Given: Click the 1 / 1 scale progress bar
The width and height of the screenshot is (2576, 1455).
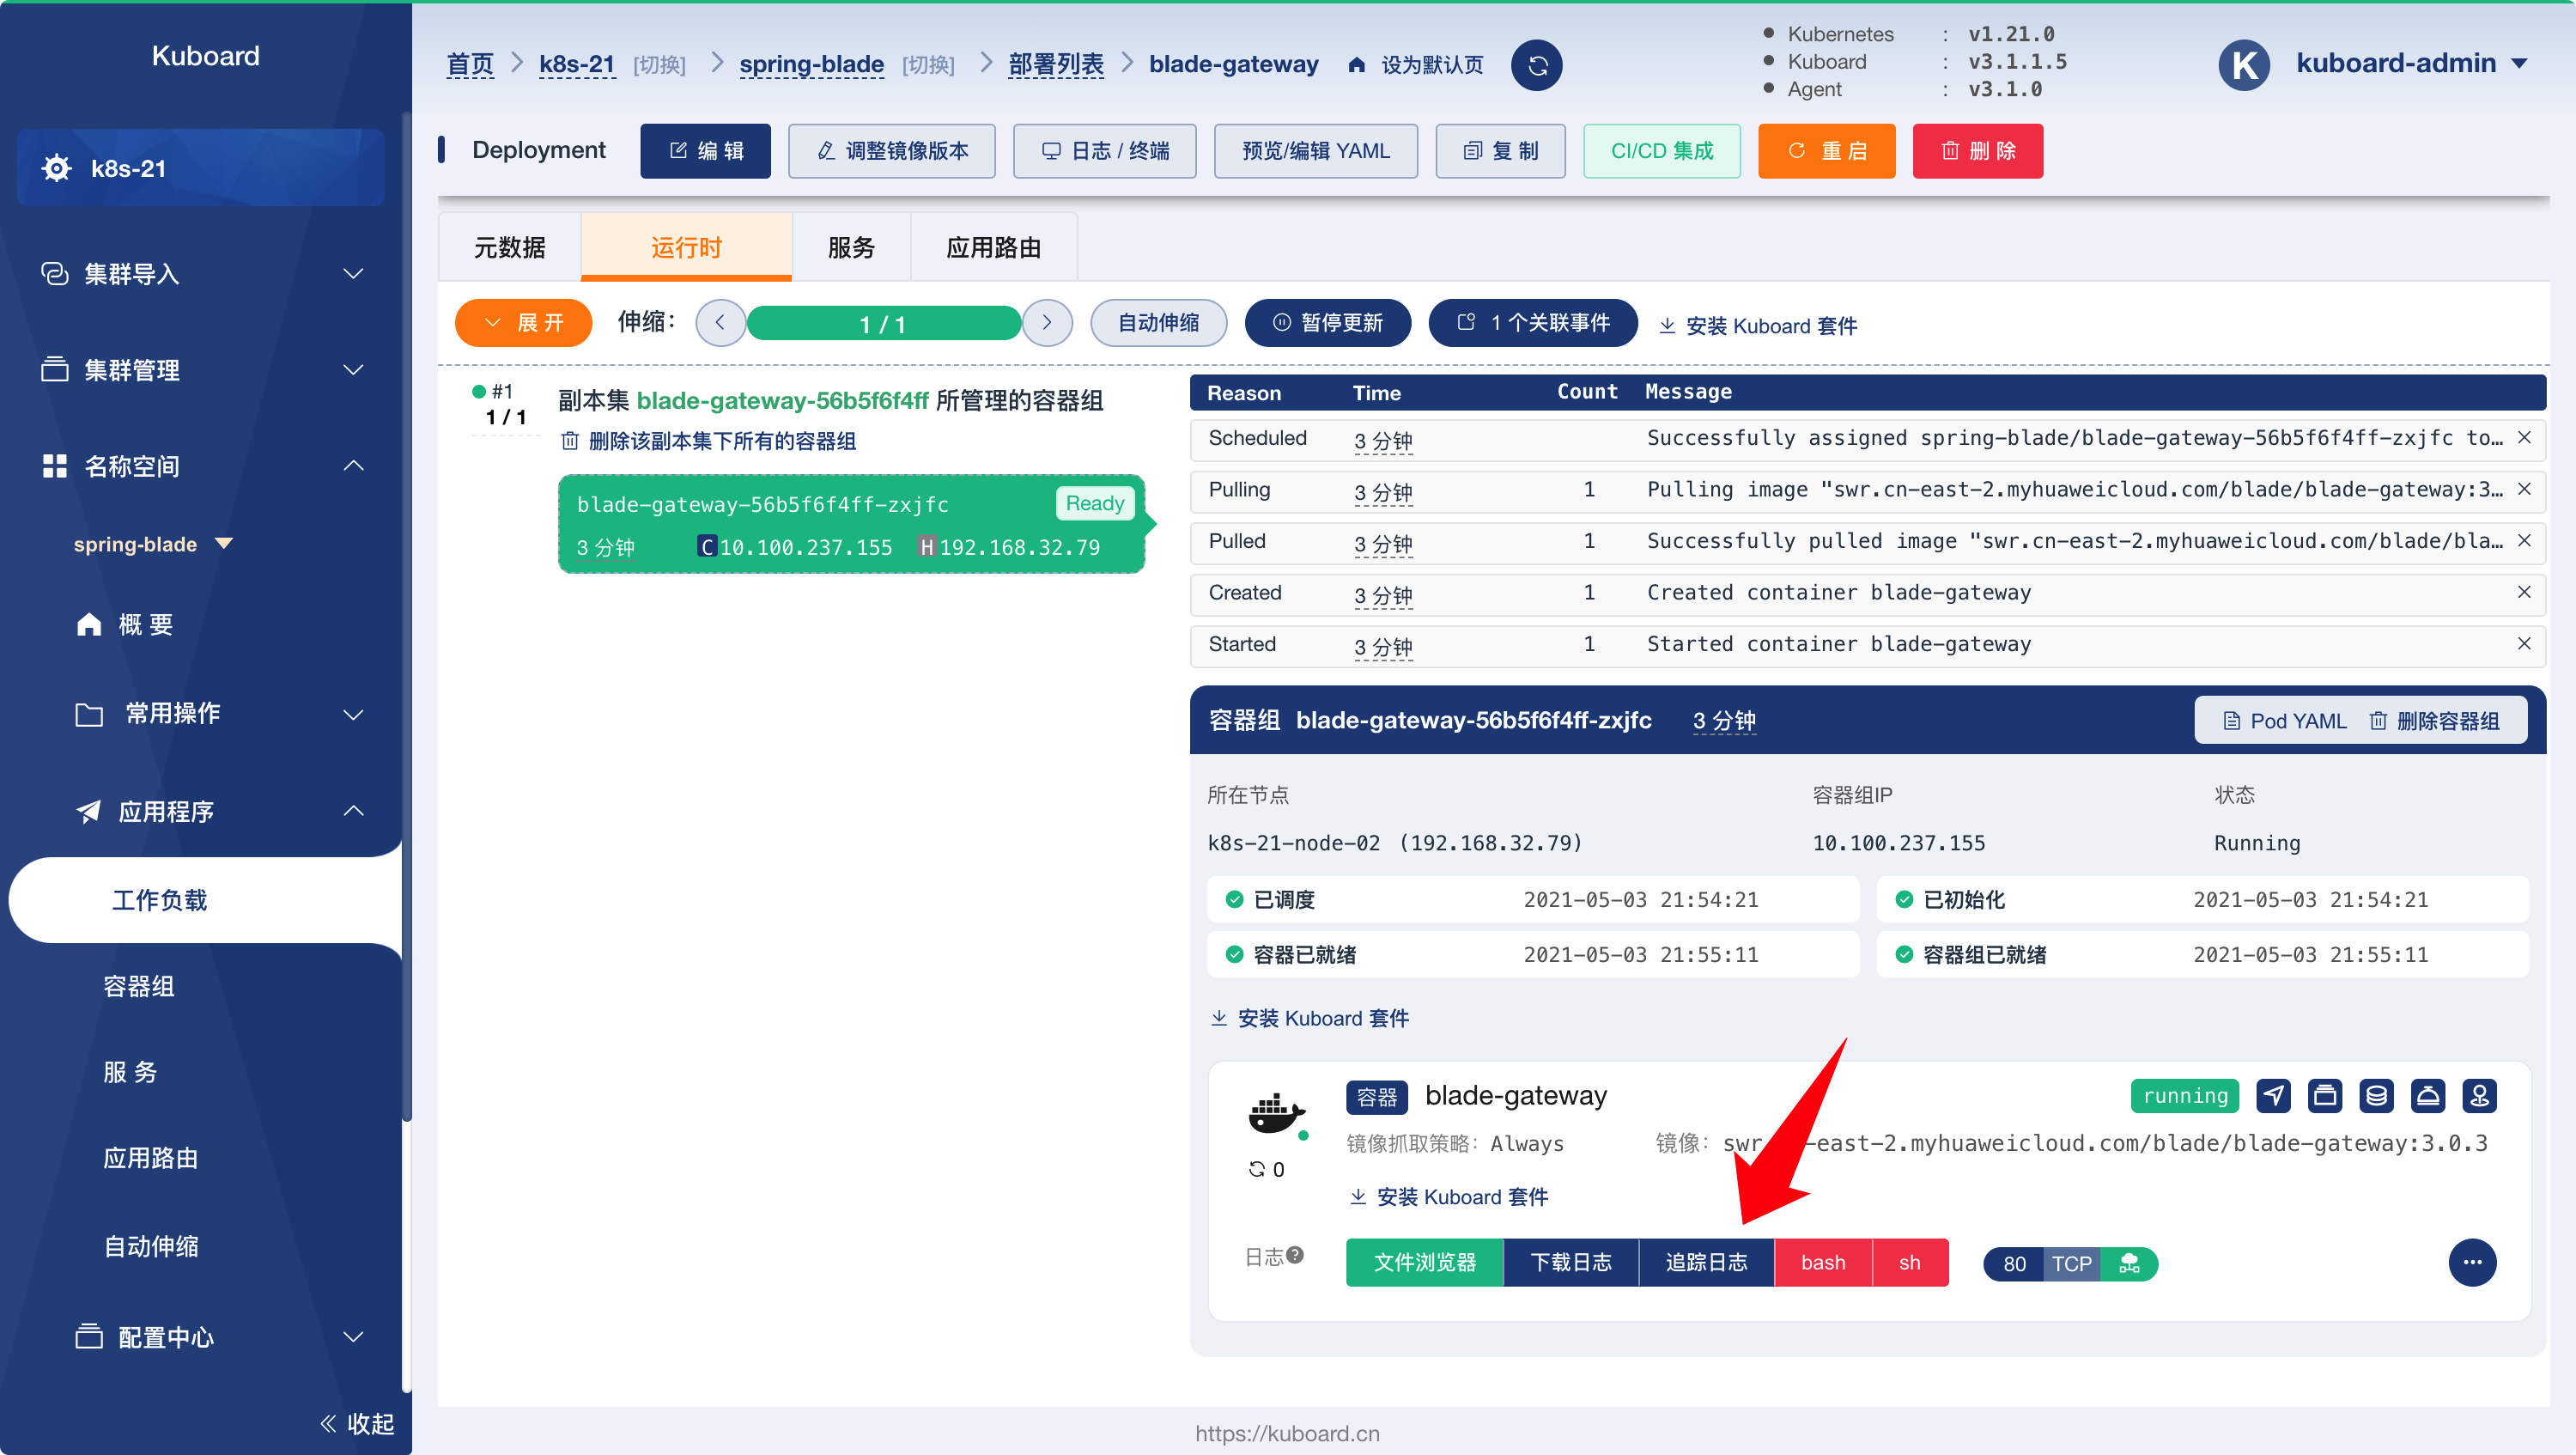Looking at the screenshot, I should [x=883, y=324].
